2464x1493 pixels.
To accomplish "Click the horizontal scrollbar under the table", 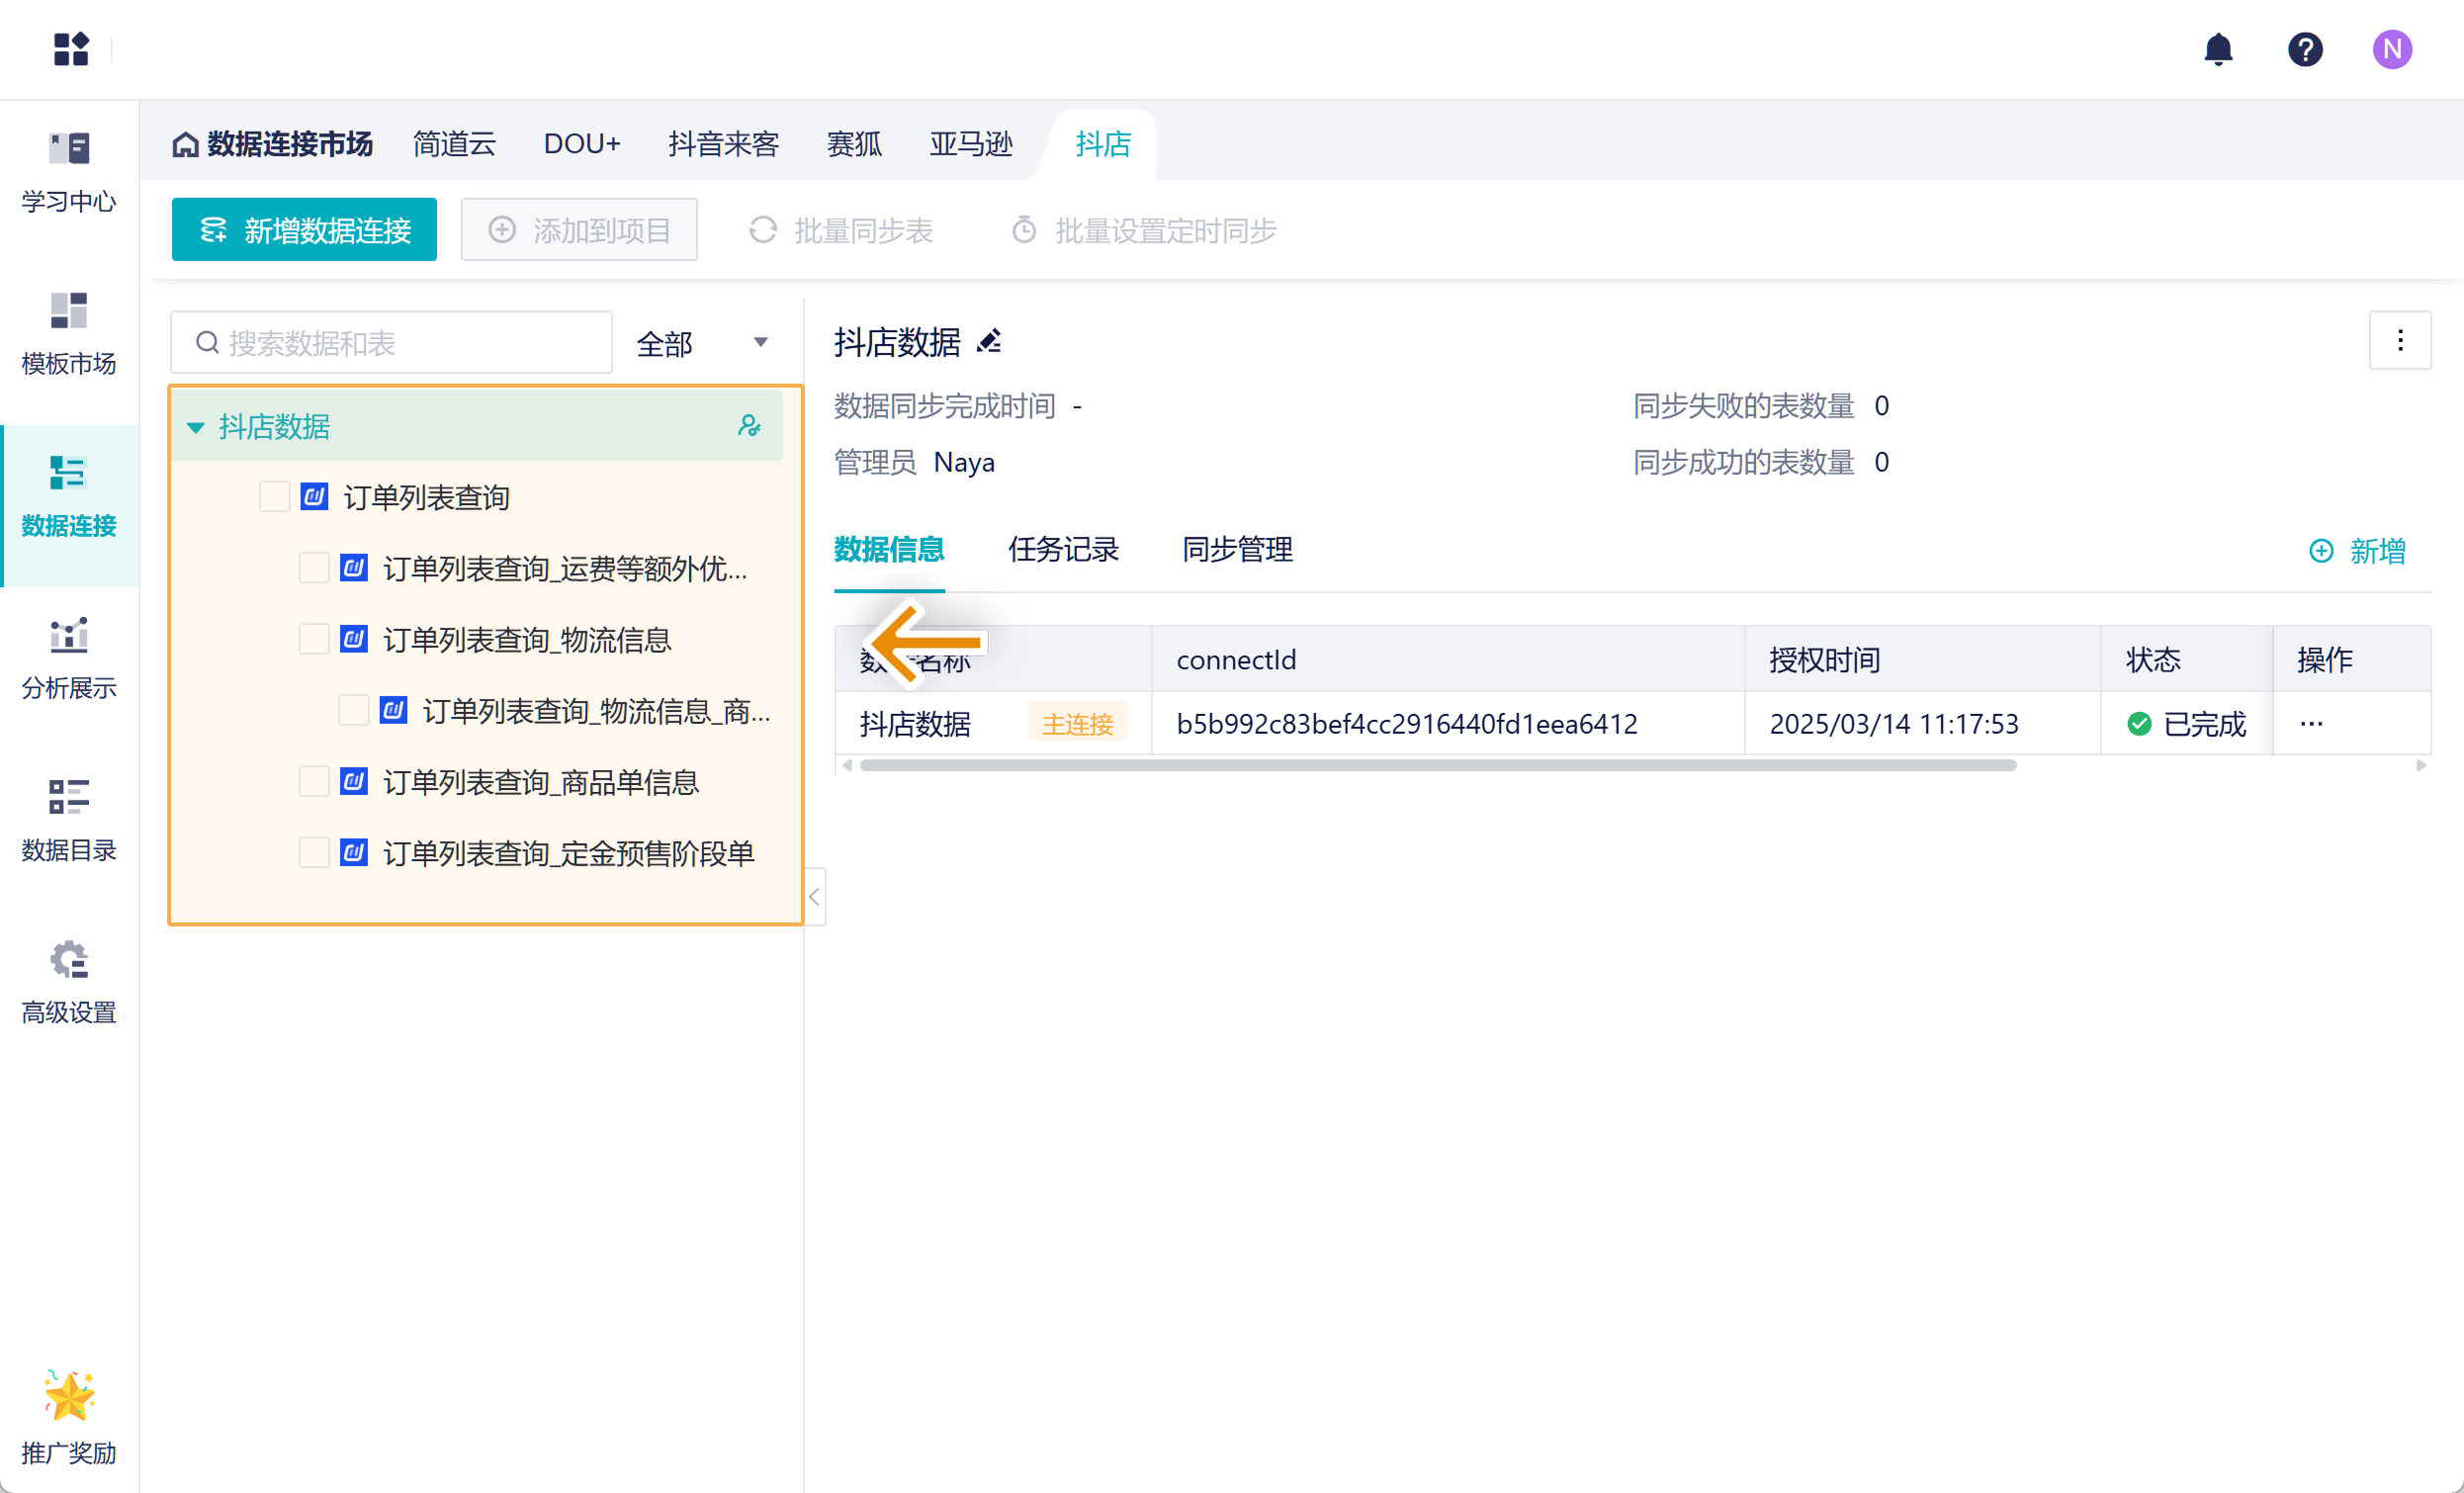I will pos(1437,765).
